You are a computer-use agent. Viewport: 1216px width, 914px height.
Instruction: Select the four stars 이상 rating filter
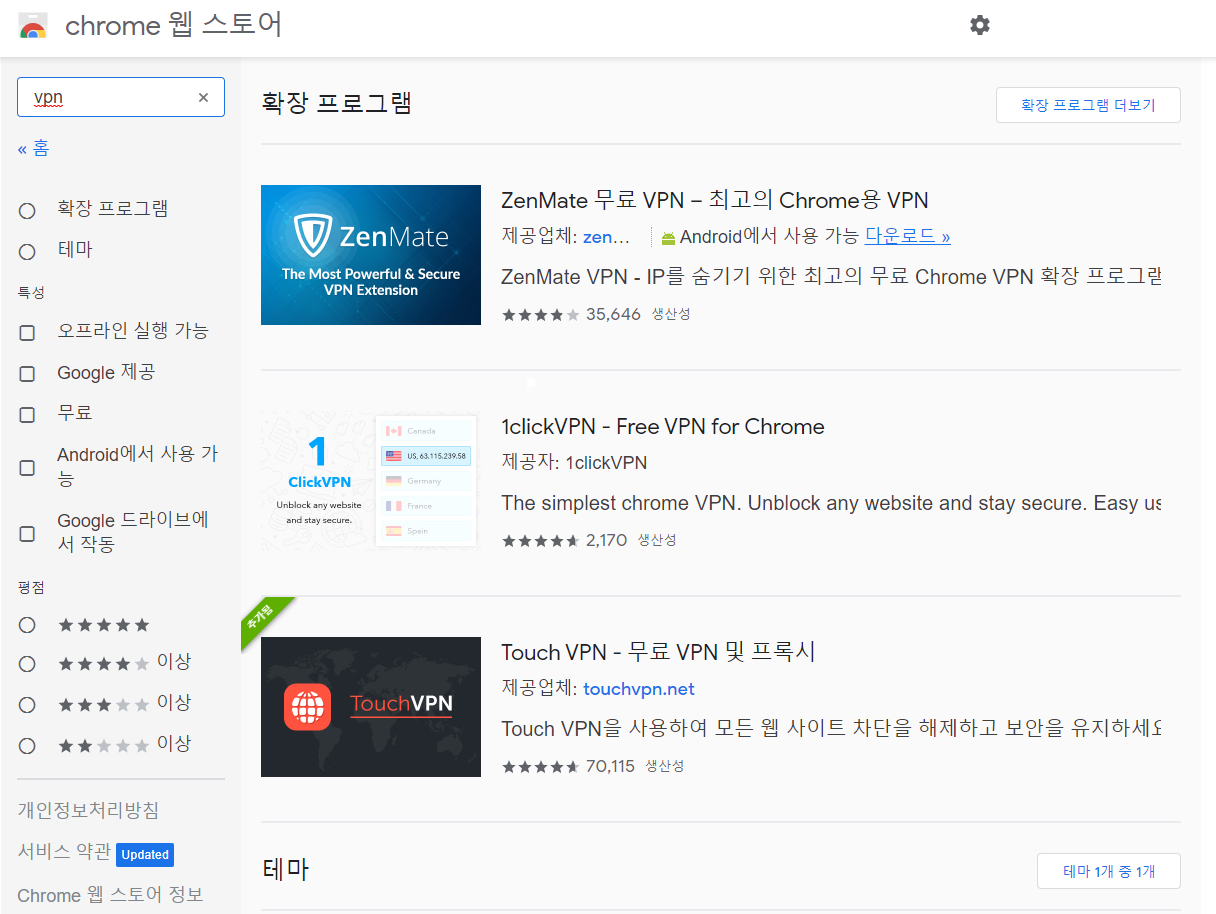(27, 664)
